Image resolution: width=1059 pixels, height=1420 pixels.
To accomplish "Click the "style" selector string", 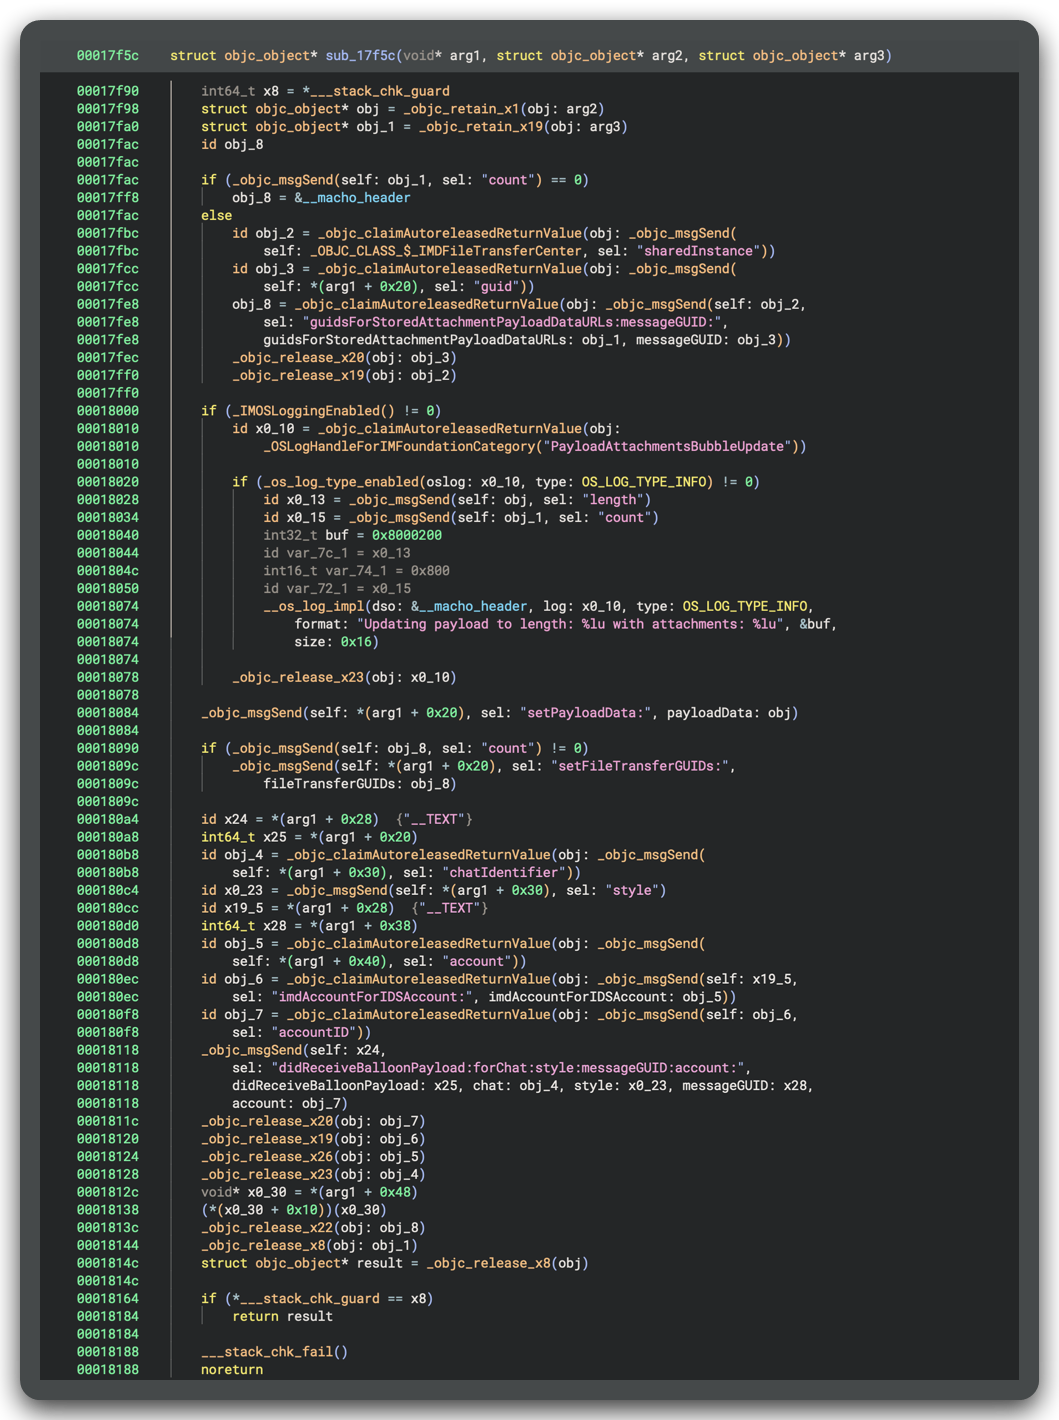I will pyautogui.click(x=632, y=891).
